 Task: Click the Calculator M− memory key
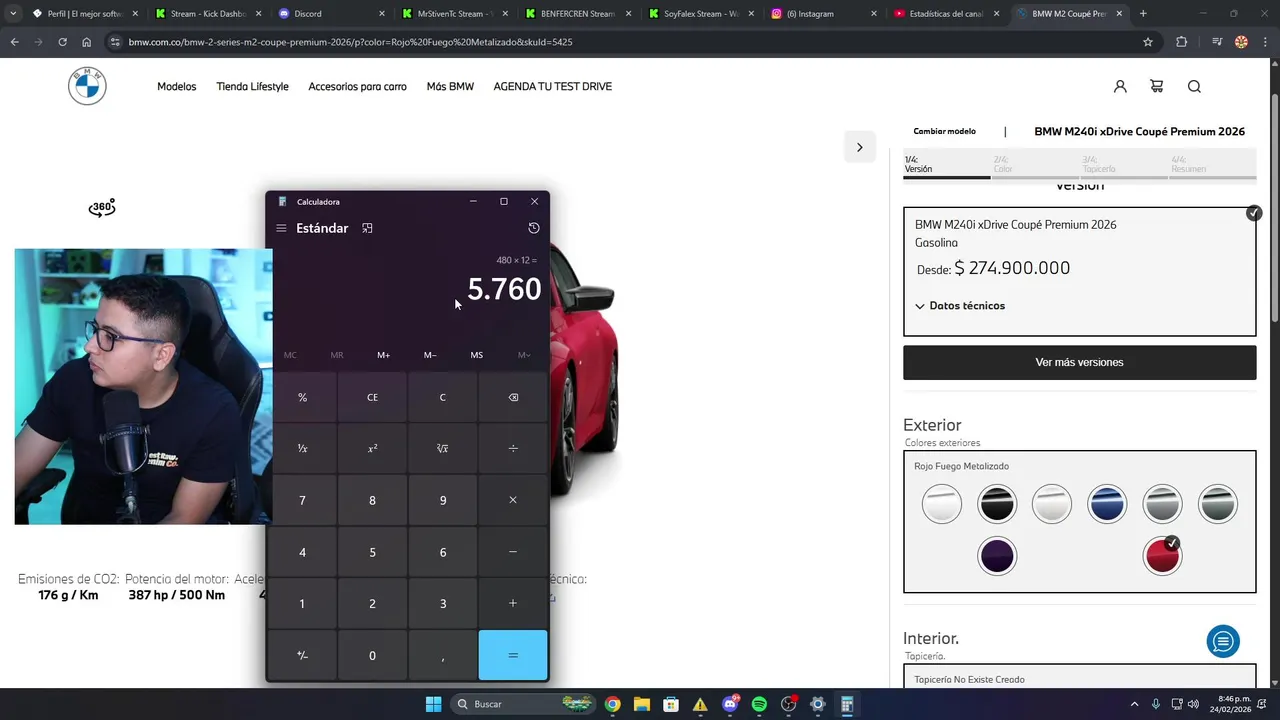pyautogui.click(x=430, y=355)
